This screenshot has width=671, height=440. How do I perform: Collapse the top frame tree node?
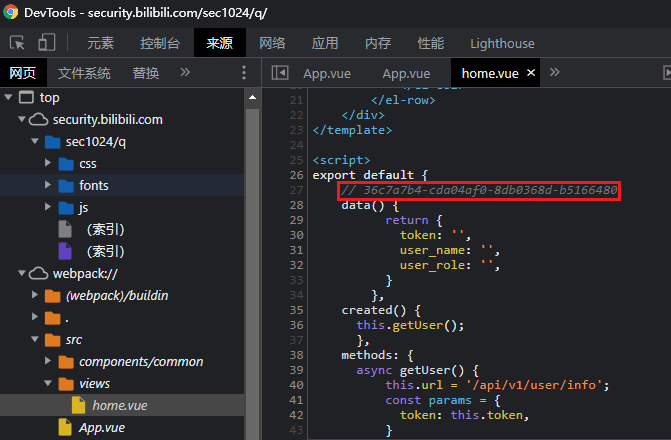pyautogui.click(x=9, y=98)
